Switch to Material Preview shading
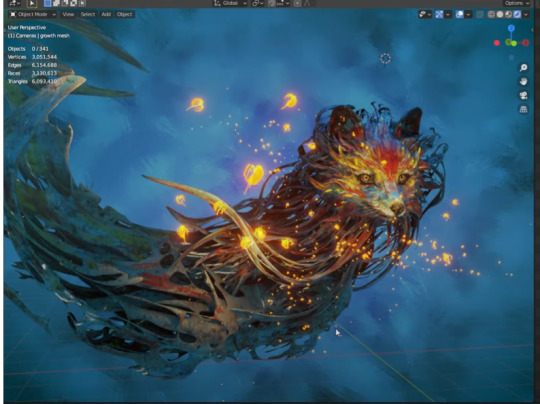 pyautogui.click(x=508, y=14)
